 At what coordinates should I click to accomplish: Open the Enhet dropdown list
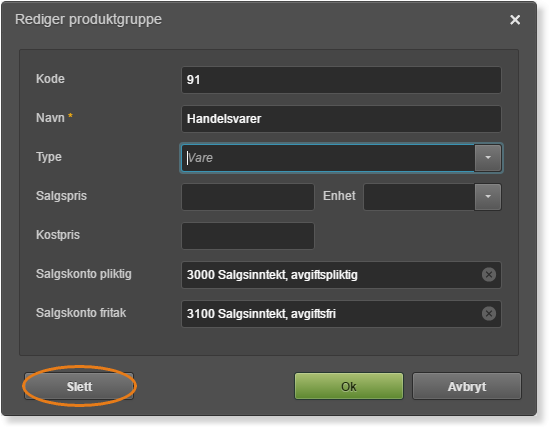[488, 196]
